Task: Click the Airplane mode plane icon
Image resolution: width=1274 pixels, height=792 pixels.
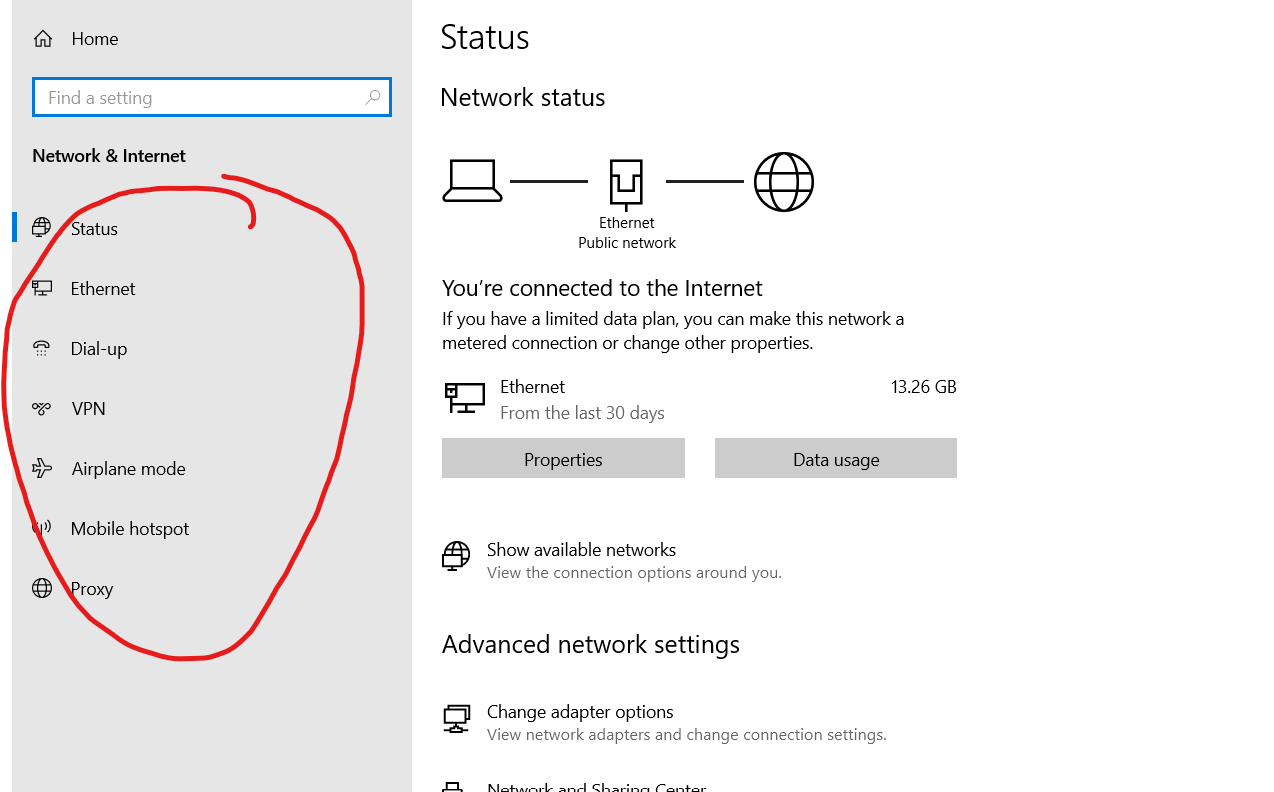Action: coord(41,468)
